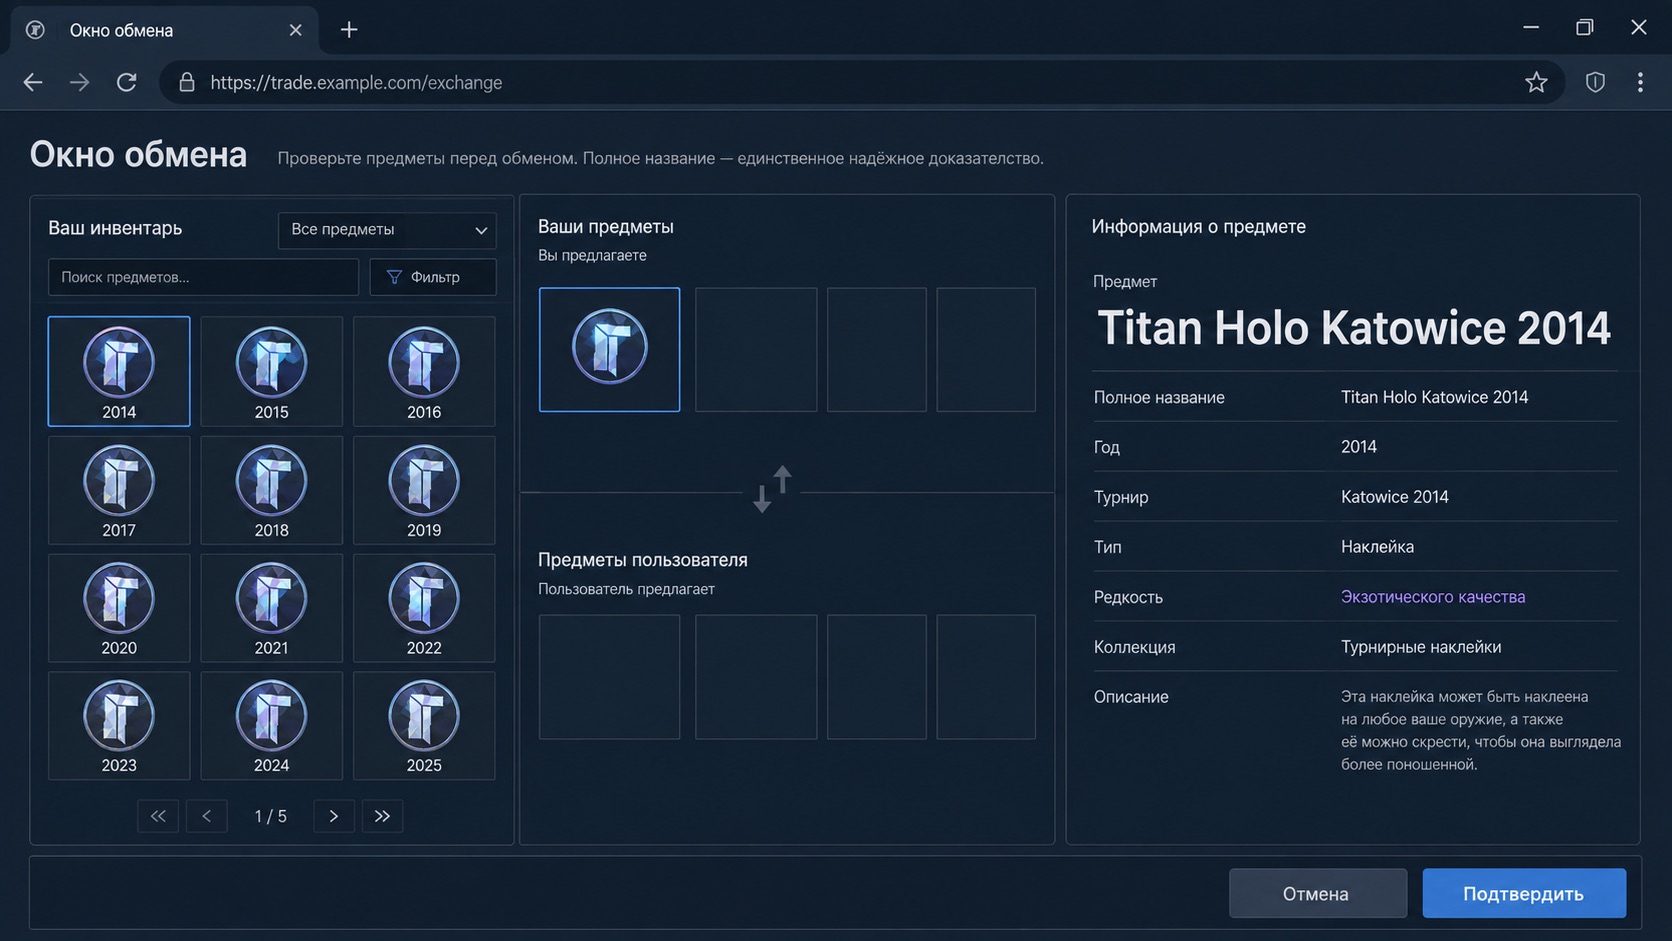Click the address bar URL
Image resolution: width=1672 pixels, height=941 pixels.
[x=356, y=82]
